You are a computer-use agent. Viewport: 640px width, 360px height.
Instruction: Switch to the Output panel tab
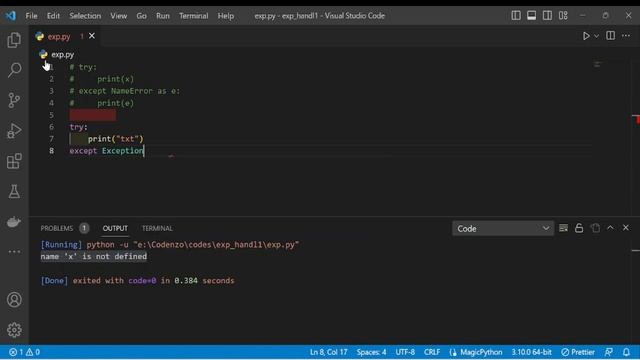point(115,228)
